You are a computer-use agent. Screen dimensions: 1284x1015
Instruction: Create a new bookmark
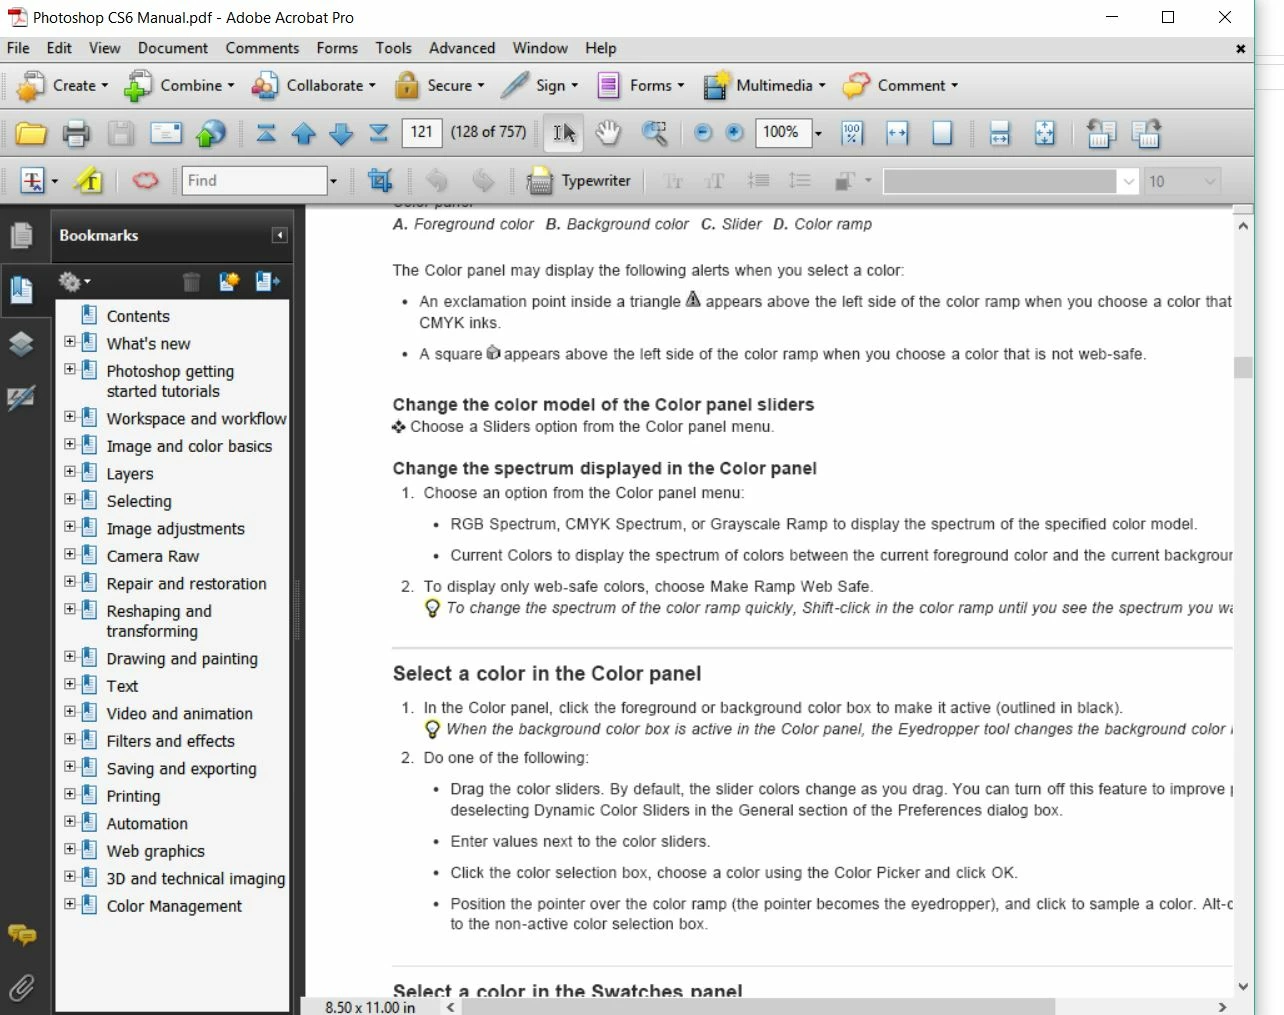coord(229,282)
